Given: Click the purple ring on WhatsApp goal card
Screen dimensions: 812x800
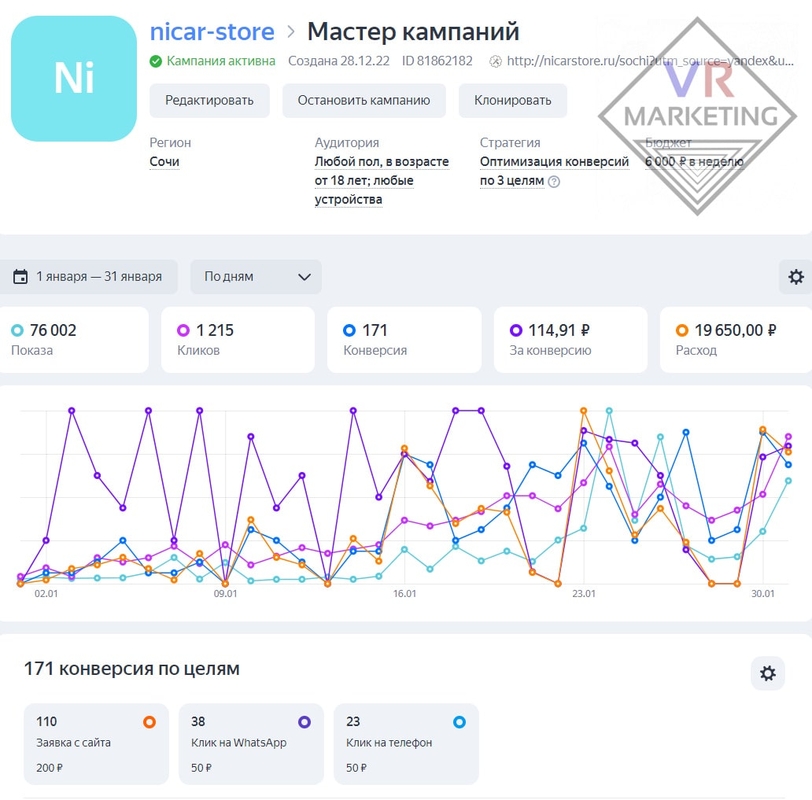Looking at the screenshot, I should point(304,722).
